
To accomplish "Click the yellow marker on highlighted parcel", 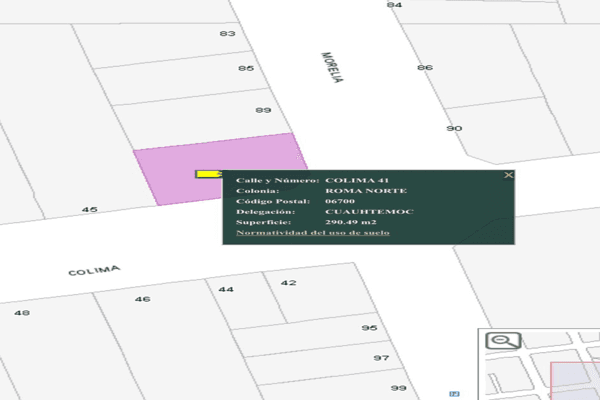I will [209, 174].
